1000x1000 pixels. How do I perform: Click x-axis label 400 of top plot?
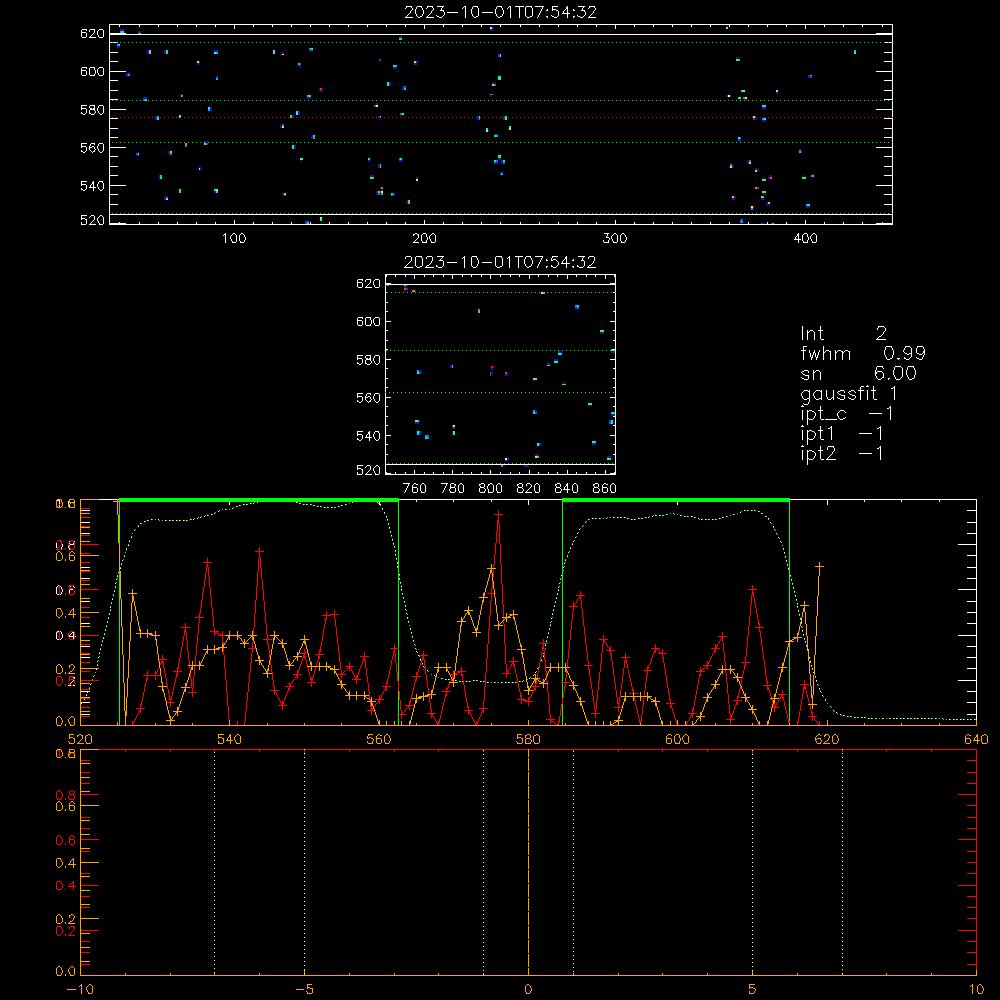805,239
